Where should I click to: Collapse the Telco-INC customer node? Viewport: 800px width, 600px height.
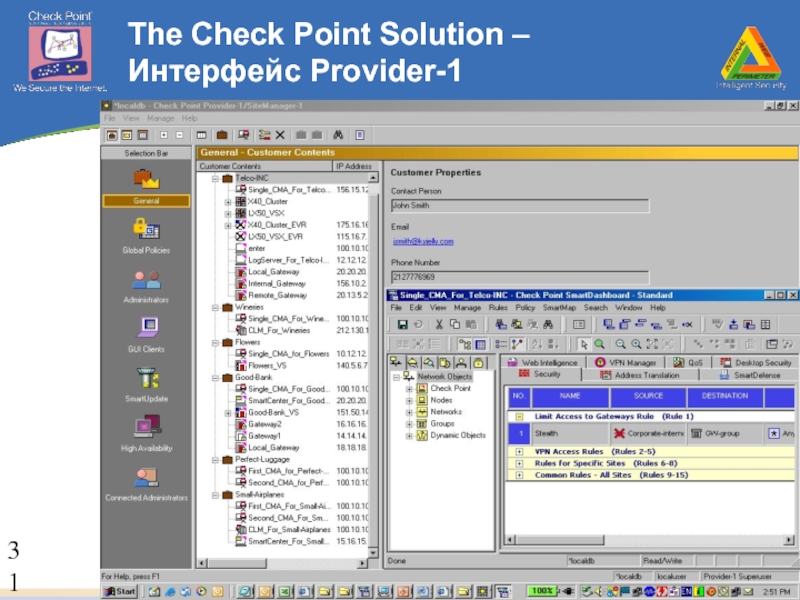pos(215,179)
